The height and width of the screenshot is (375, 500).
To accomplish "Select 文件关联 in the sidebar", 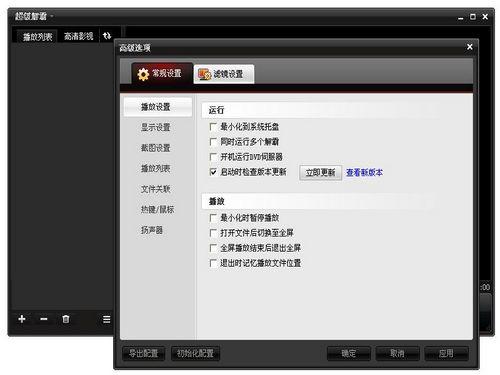I will tap(156, 189).
